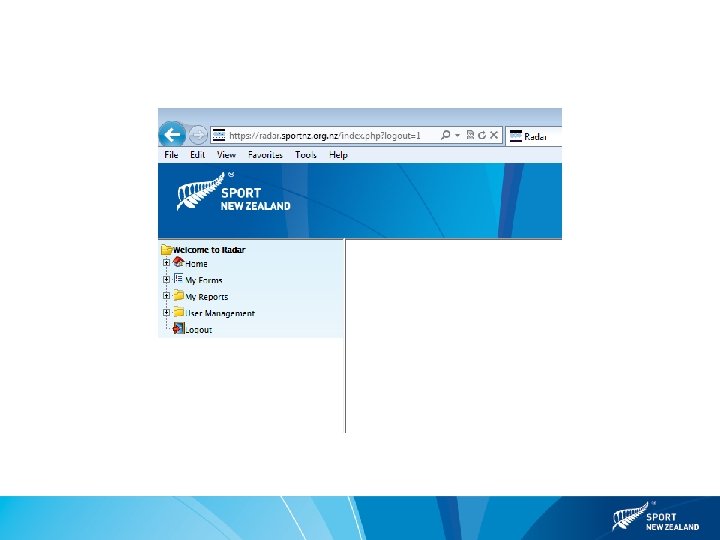
Task: Click the site favicon left of the URL
Action: [219, 135]
